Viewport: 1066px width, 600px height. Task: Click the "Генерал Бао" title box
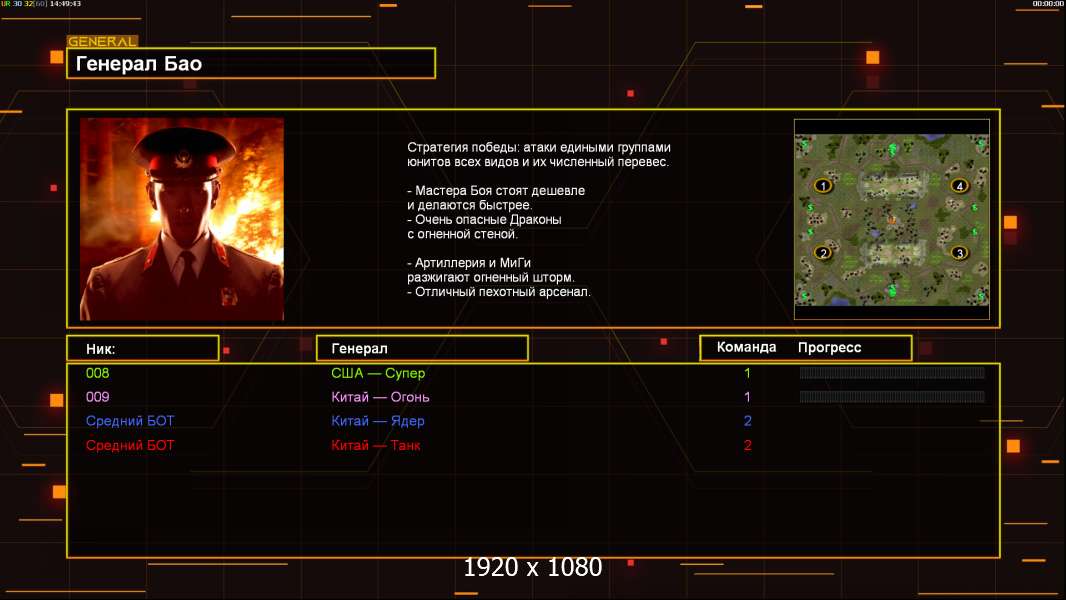[x=250, y=64]
